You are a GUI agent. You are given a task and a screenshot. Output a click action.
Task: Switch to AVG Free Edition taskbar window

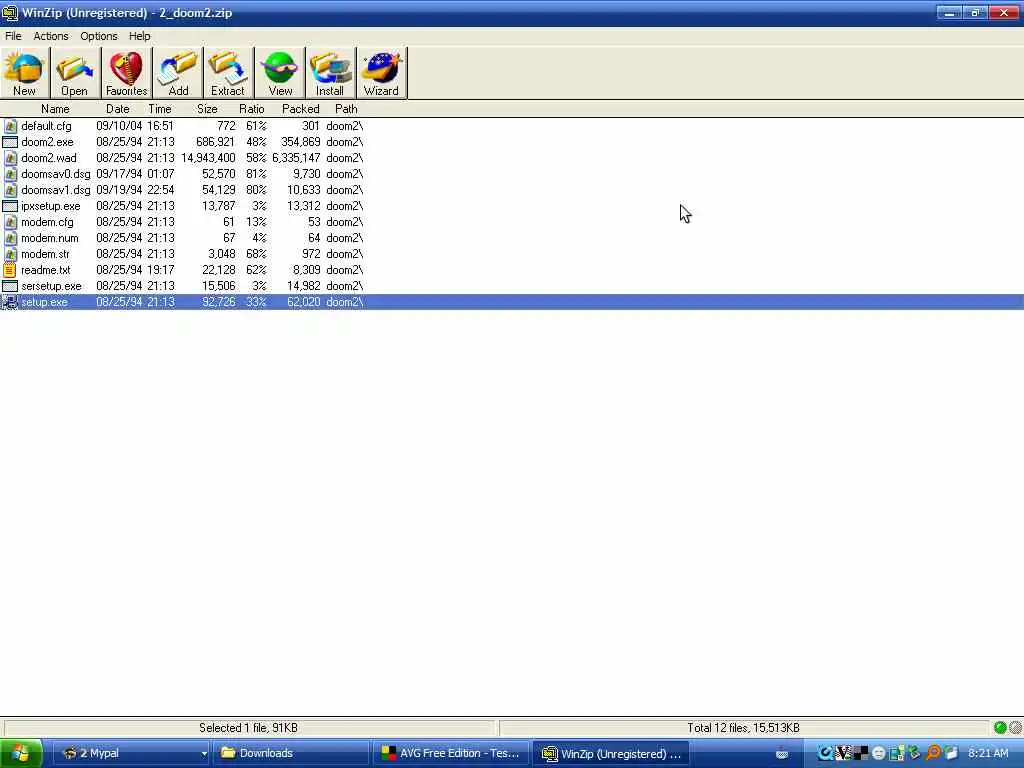(451, 754)
